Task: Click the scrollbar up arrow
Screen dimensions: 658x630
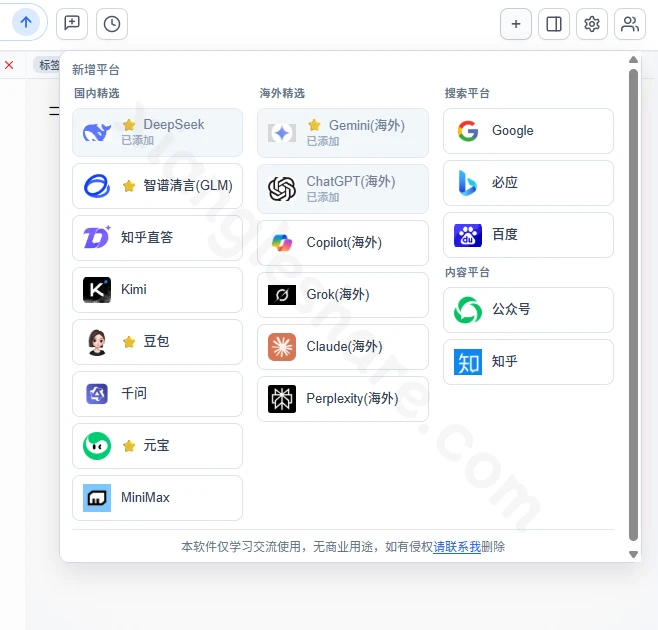Action: pos(633,60)
